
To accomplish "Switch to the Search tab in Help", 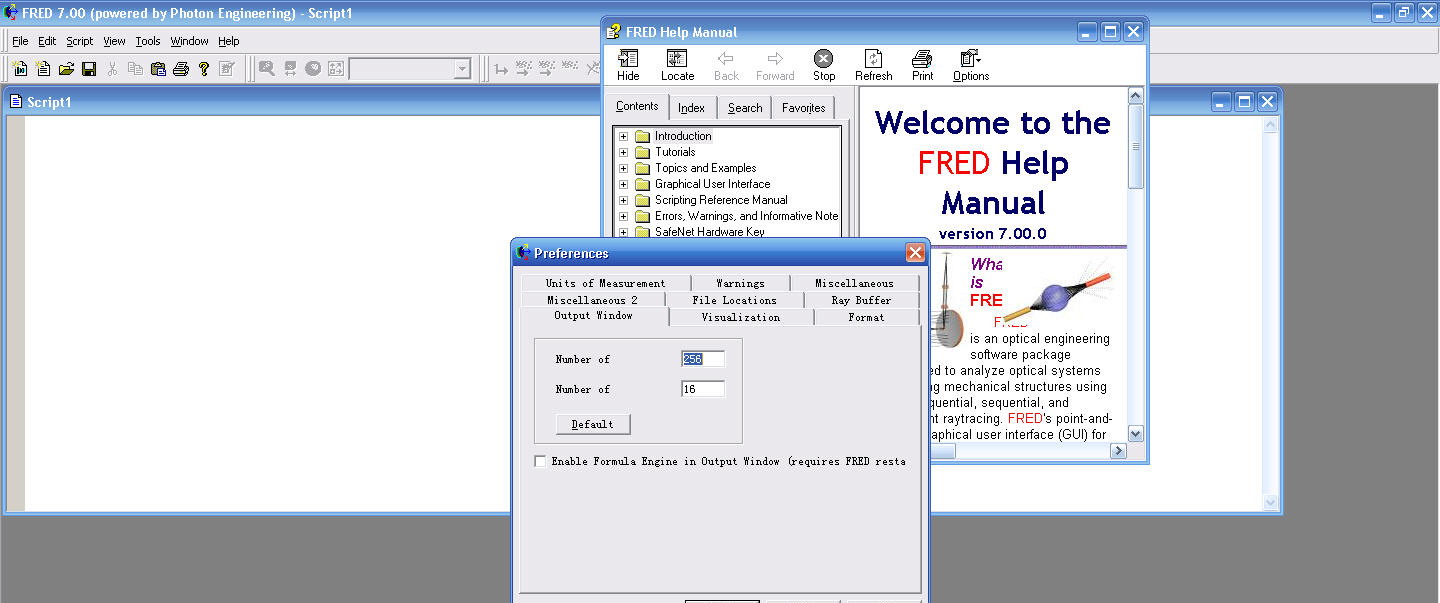I will tap(745, 108).
